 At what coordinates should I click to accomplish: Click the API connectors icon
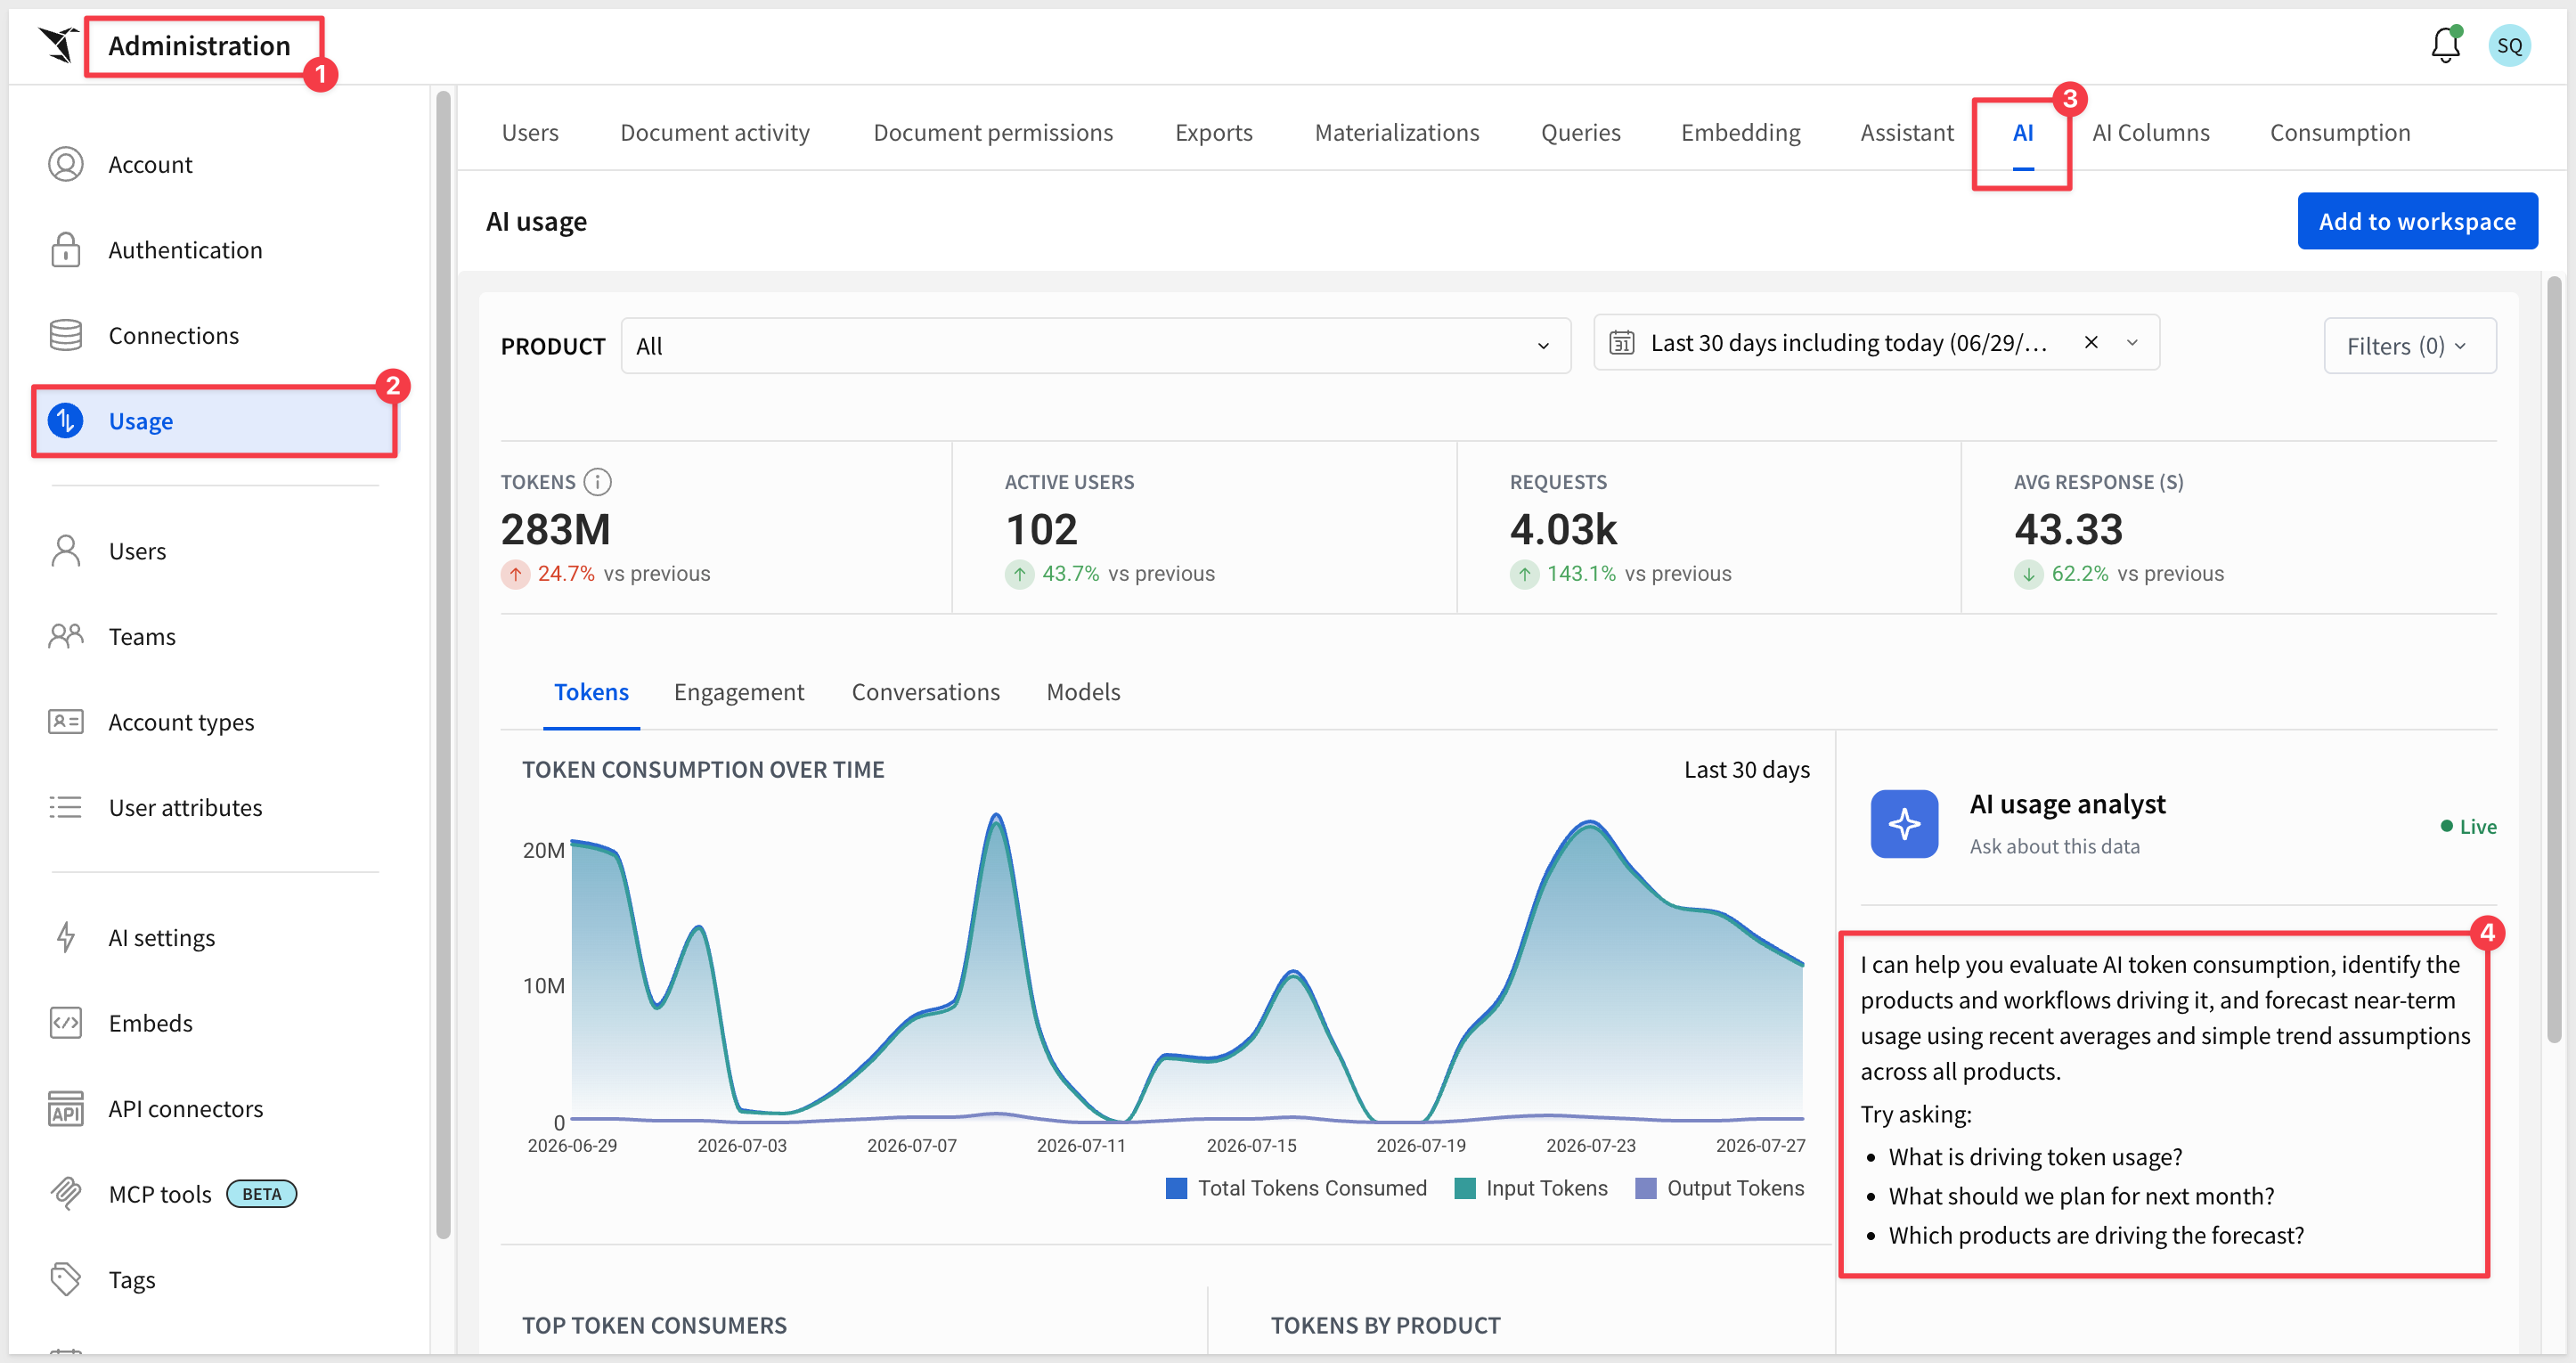click(x=66, y=1108)
